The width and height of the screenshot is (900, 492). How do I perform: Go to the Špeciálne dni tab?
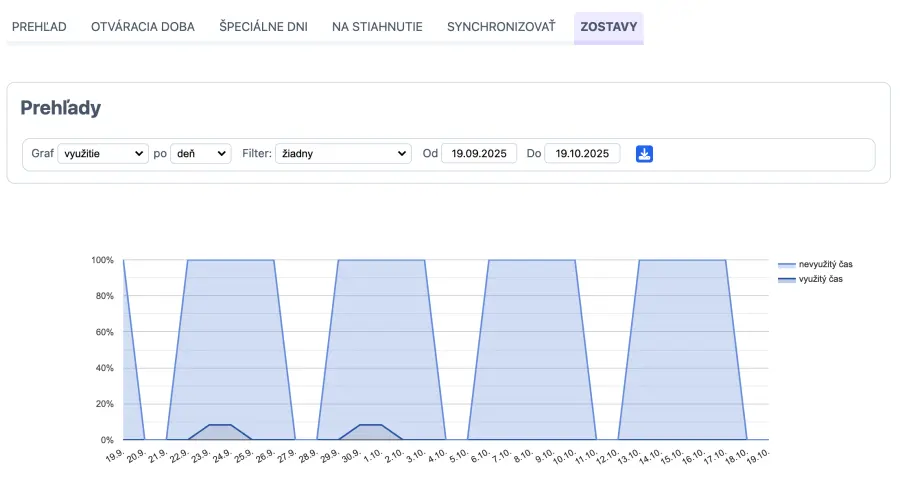click(263, 26)
